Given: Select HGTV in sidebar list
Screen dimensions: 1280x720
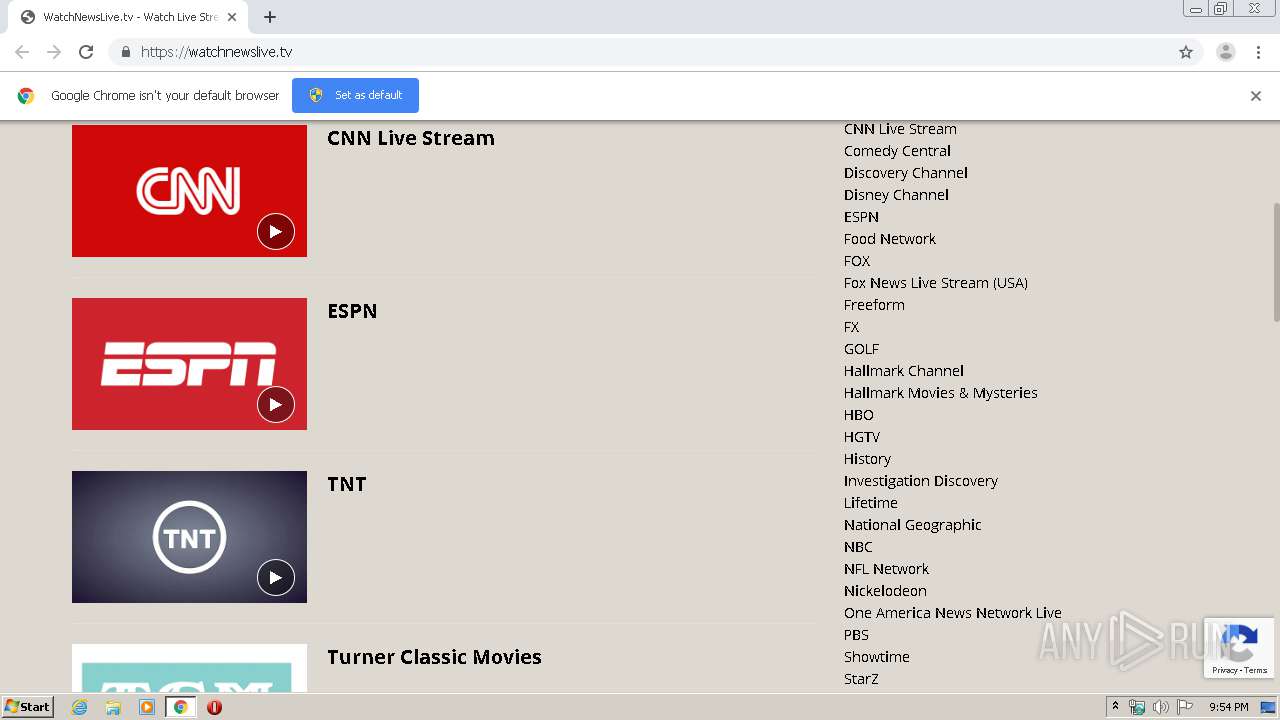Looking at the screenshot, I should click(x=862, y=437).
